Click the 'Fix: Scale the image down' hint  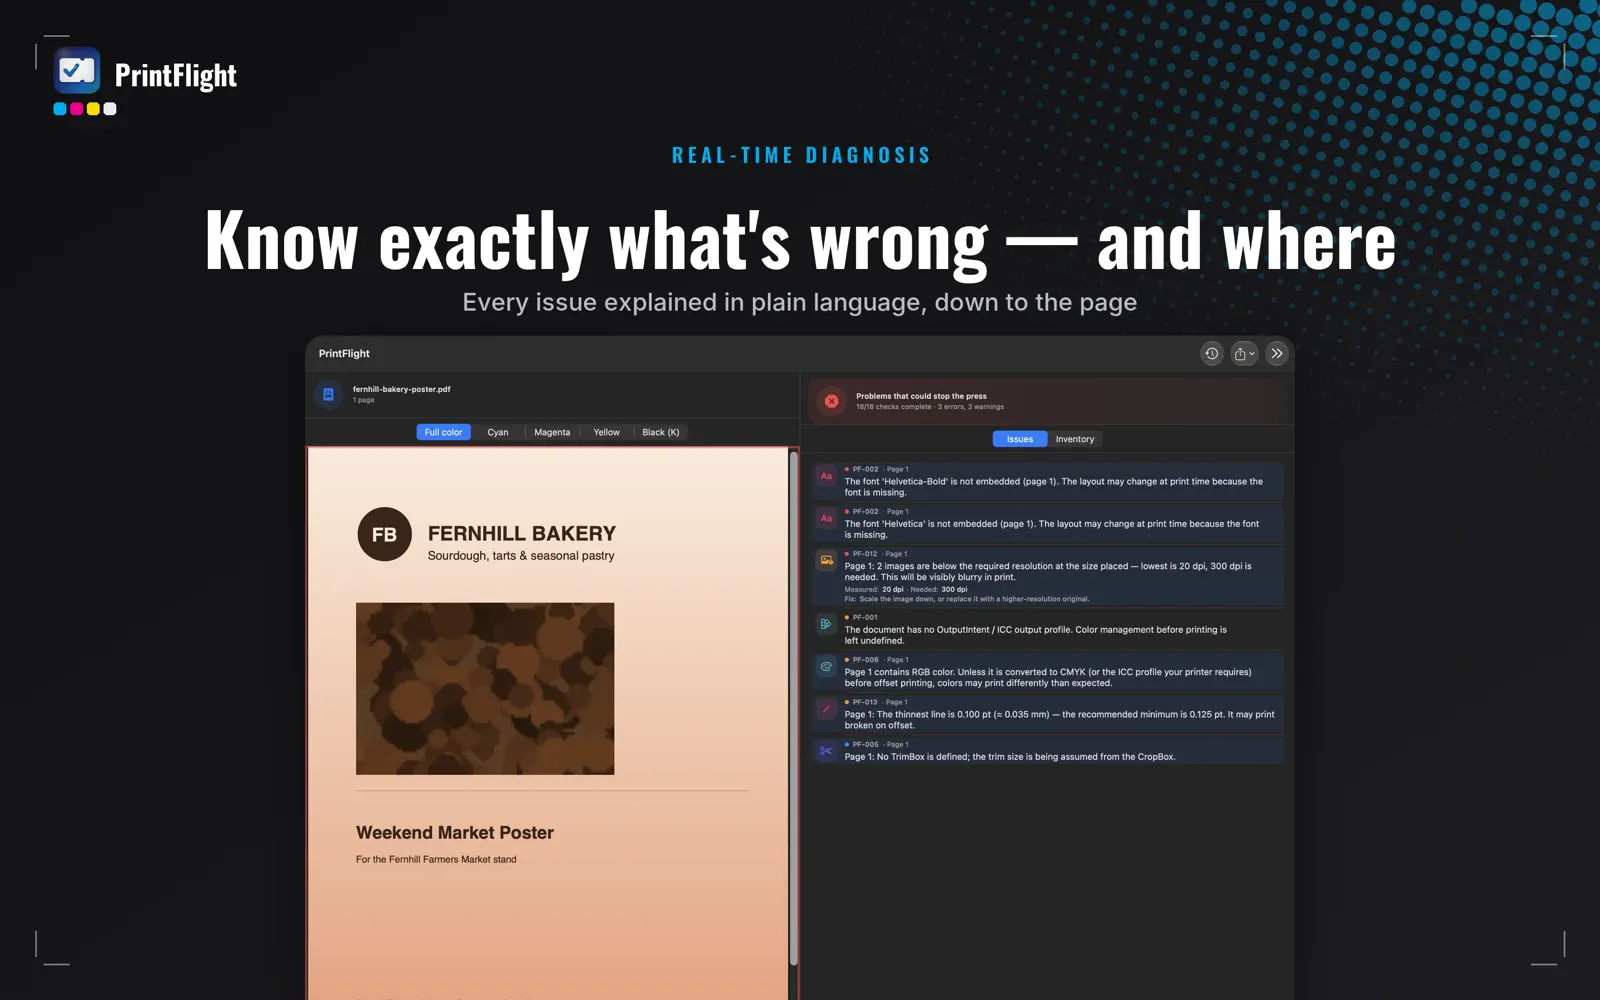click(x=967, y=599)
